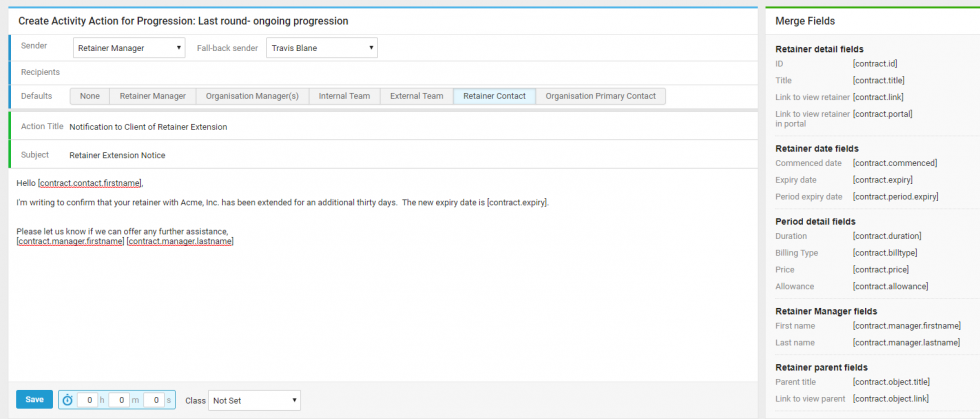Click the [contract.expiry] merge field

click(880, 180)
